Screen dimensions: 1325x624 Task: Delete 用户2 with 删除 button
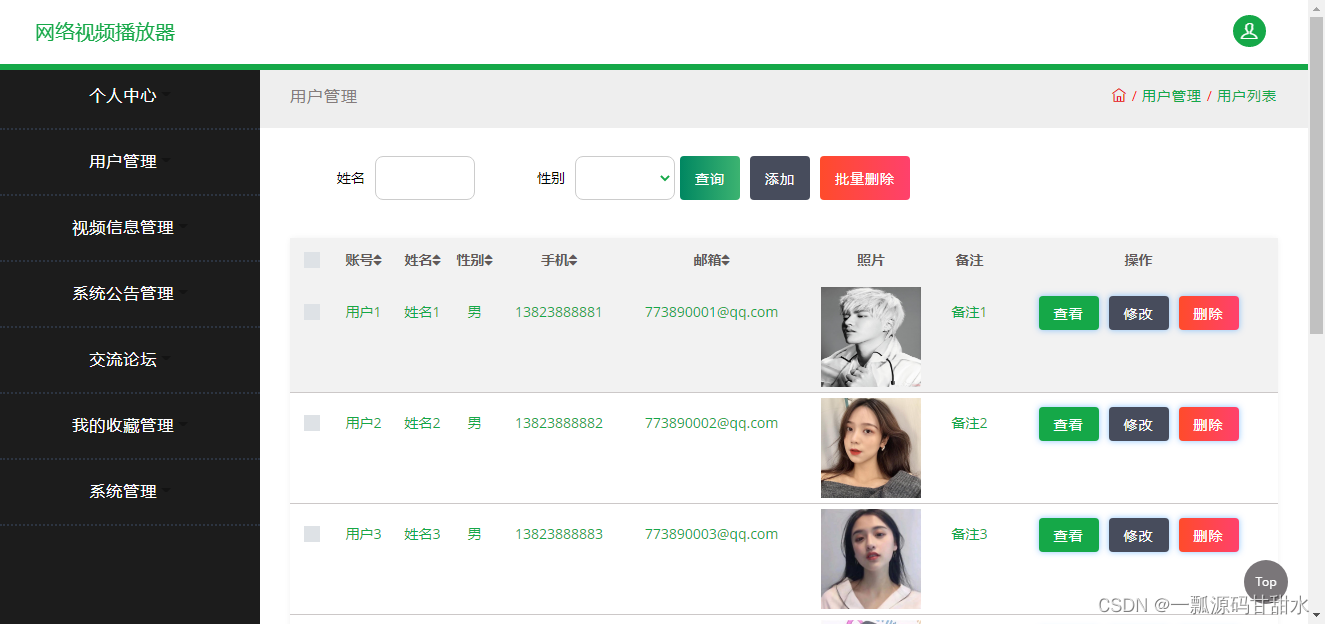coord(1209,424)
